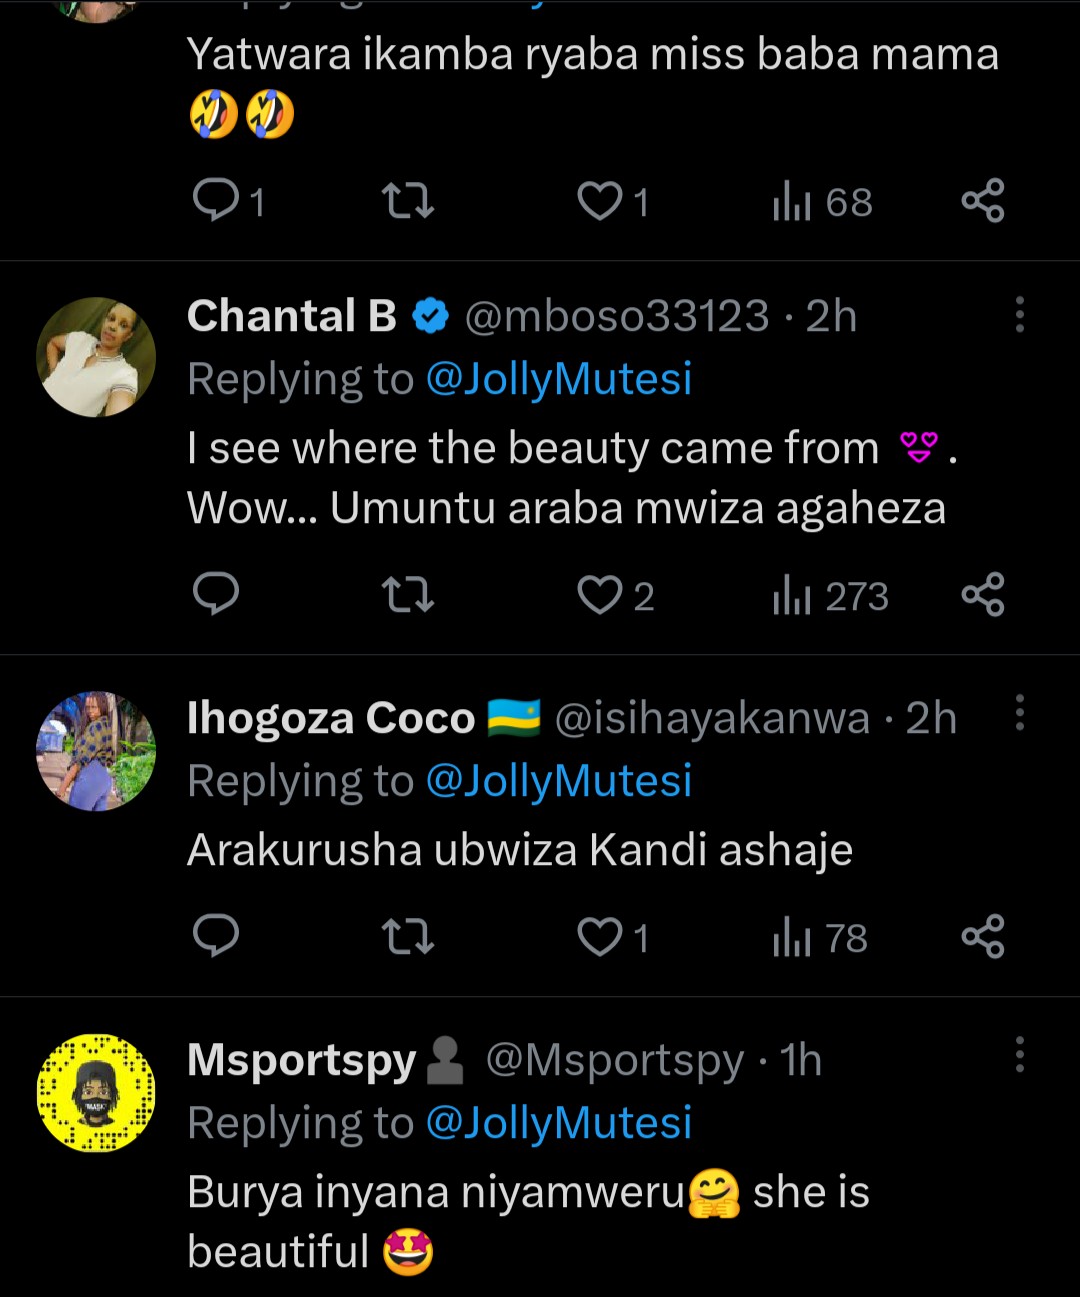Repost the 'Yatwara ikamba' reply
Viewport: 1080px width, 1297px height.
point(408,202)
